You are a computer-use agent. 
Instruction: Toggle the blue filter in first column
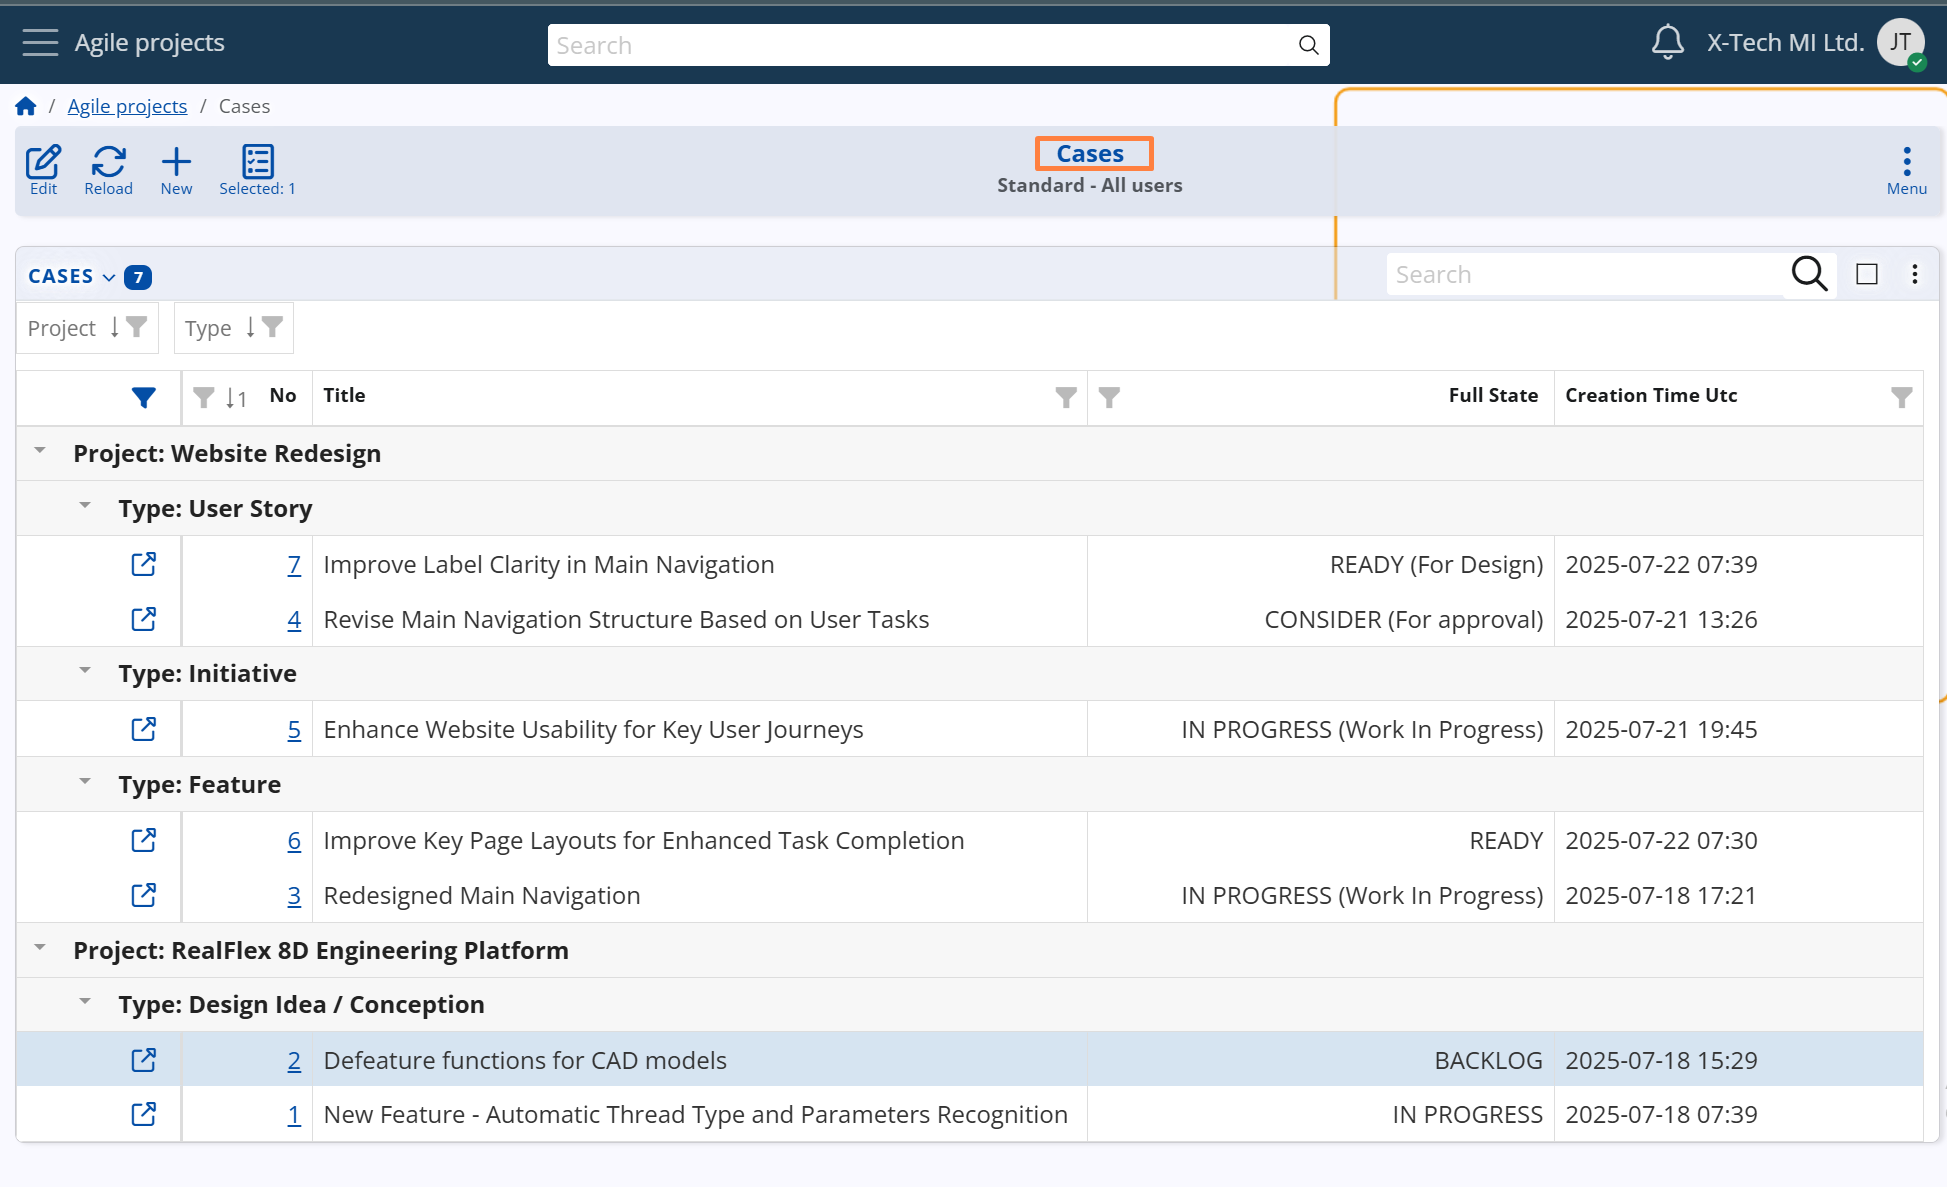pyautogui.click(x=144, y=398)
